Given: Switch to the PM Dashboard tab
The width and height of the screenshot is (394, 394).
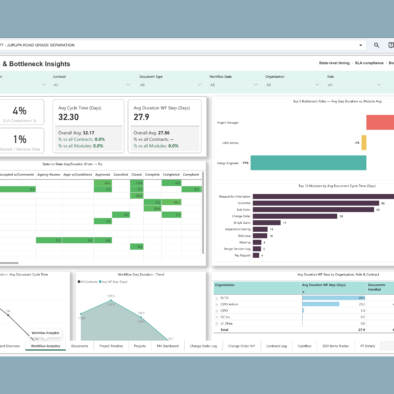Looking at the screenshot, I should [168, 346].
